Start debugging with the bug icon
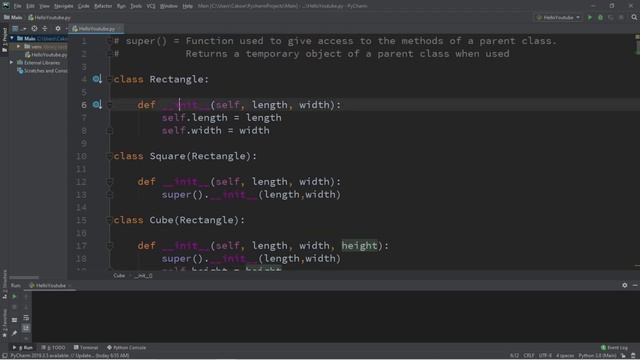The width and height of the screenshot is (640, 360). 600,18
